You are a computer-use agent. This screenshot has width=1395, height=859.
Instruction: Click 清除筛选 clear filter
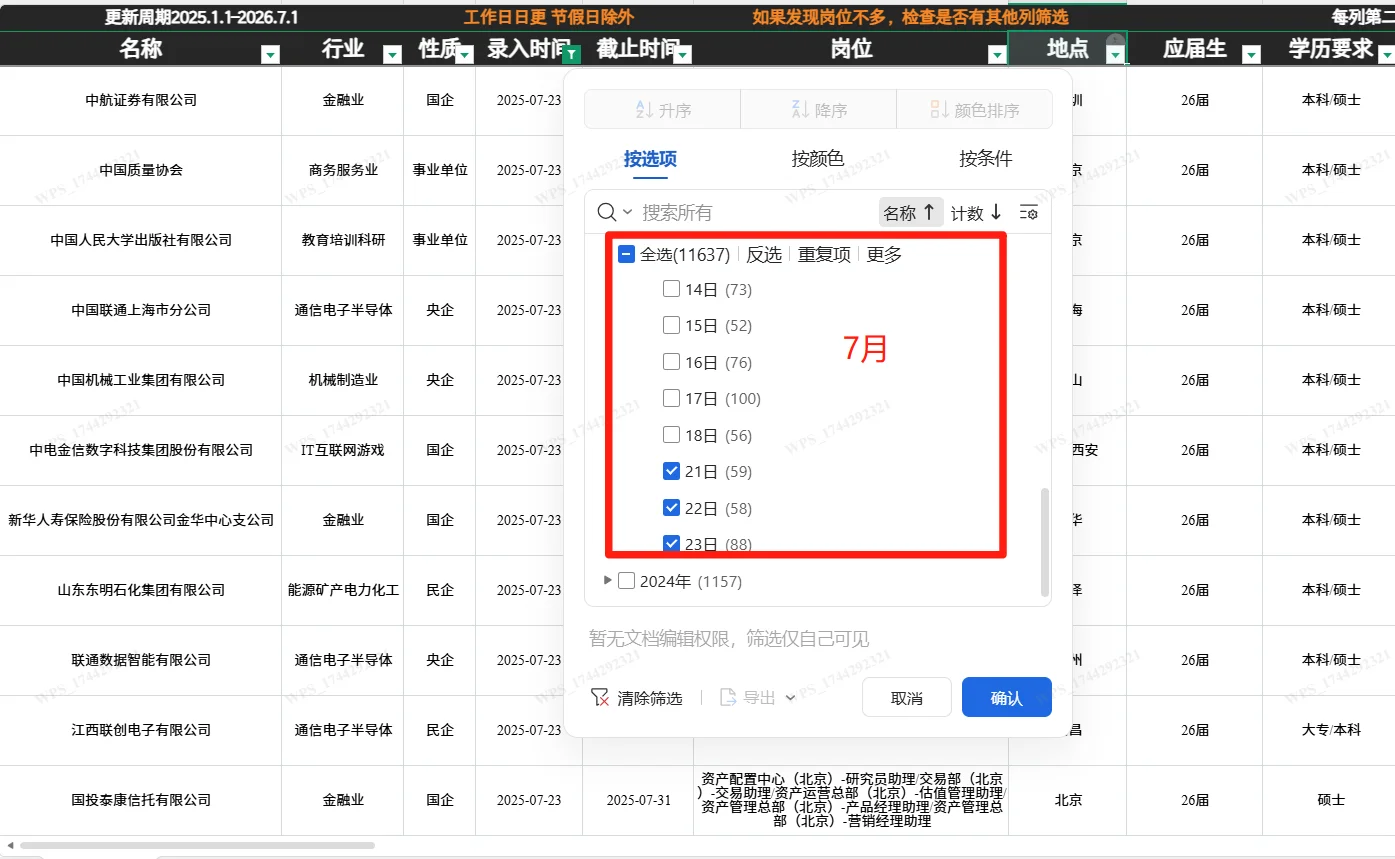pyautogui.click(x=637, y=698)
